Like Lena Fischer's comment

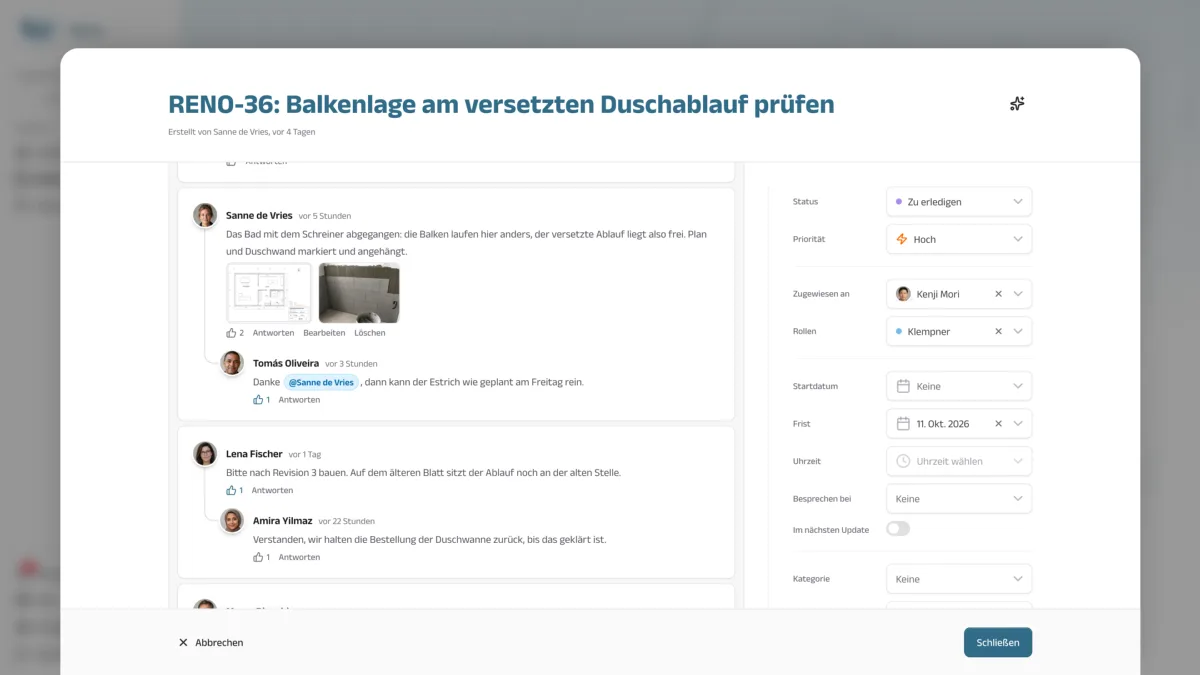tap(231, 491)
